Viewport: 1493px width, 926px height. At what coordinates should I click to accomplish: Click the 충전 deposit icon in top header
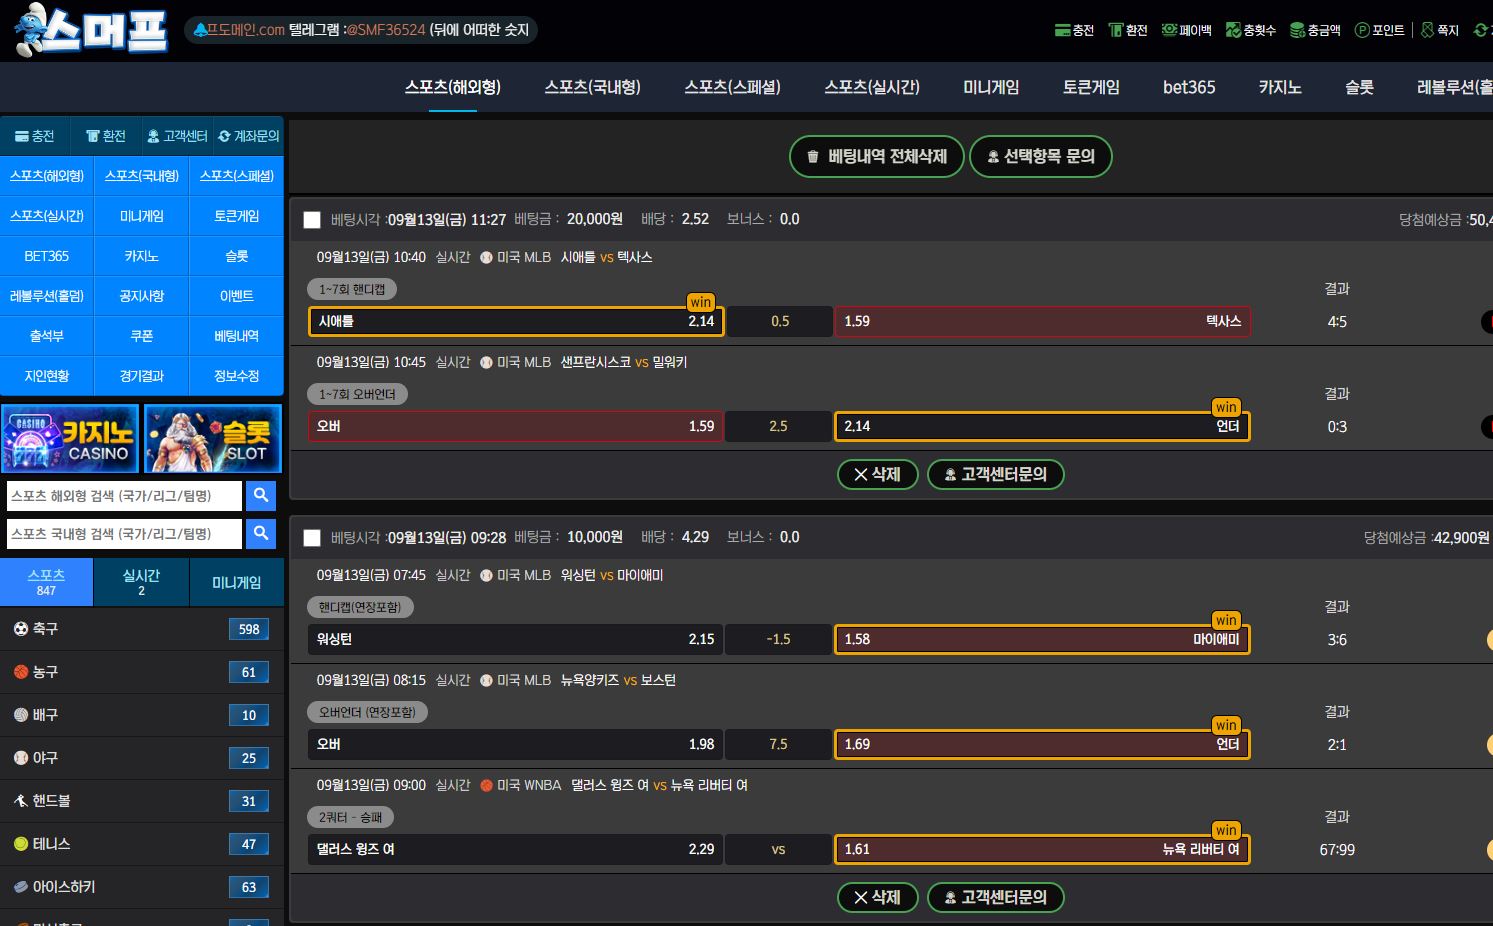1074,30
